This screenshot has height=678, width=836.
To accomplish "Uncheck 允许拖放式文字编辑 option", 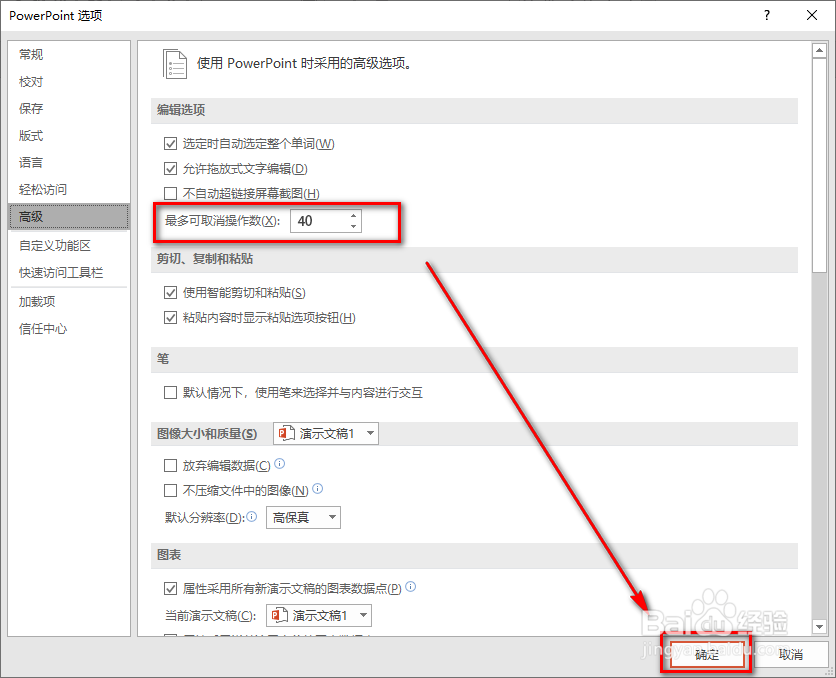I will point(171,168).
